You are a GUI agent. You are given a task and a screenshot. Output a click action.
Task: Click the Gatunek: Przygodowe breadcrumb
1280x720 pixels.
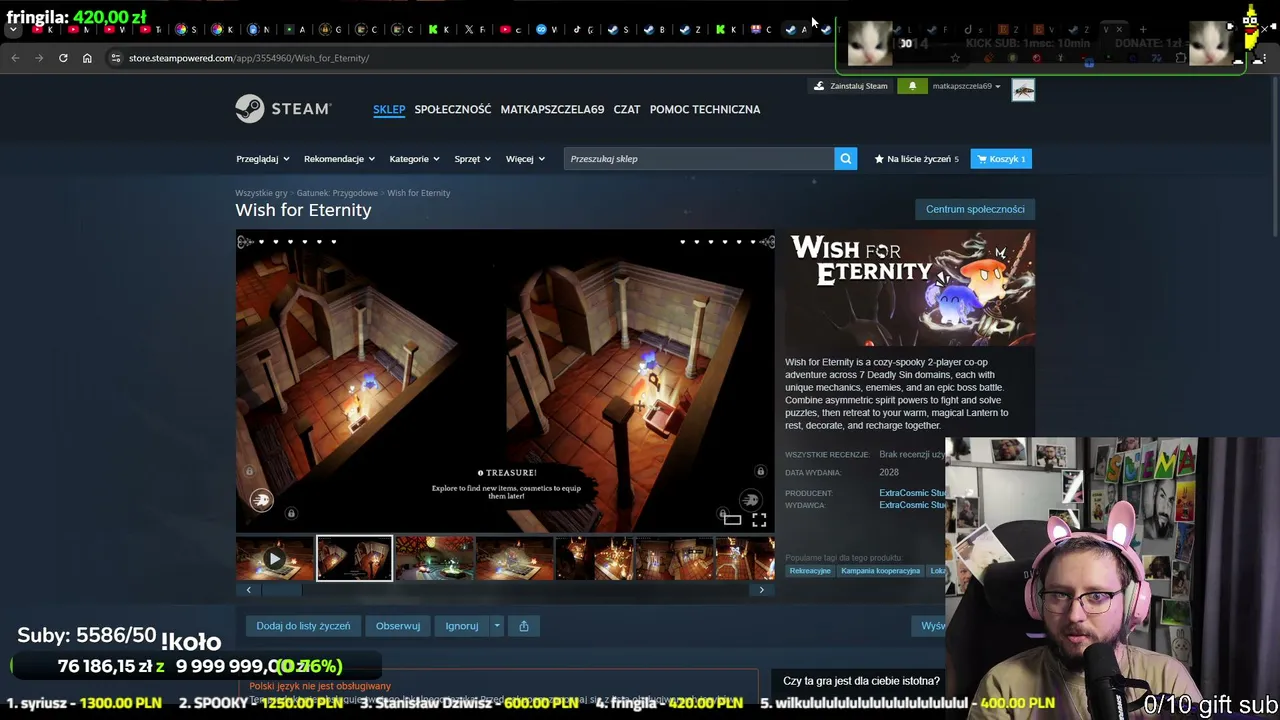point(337,193)
